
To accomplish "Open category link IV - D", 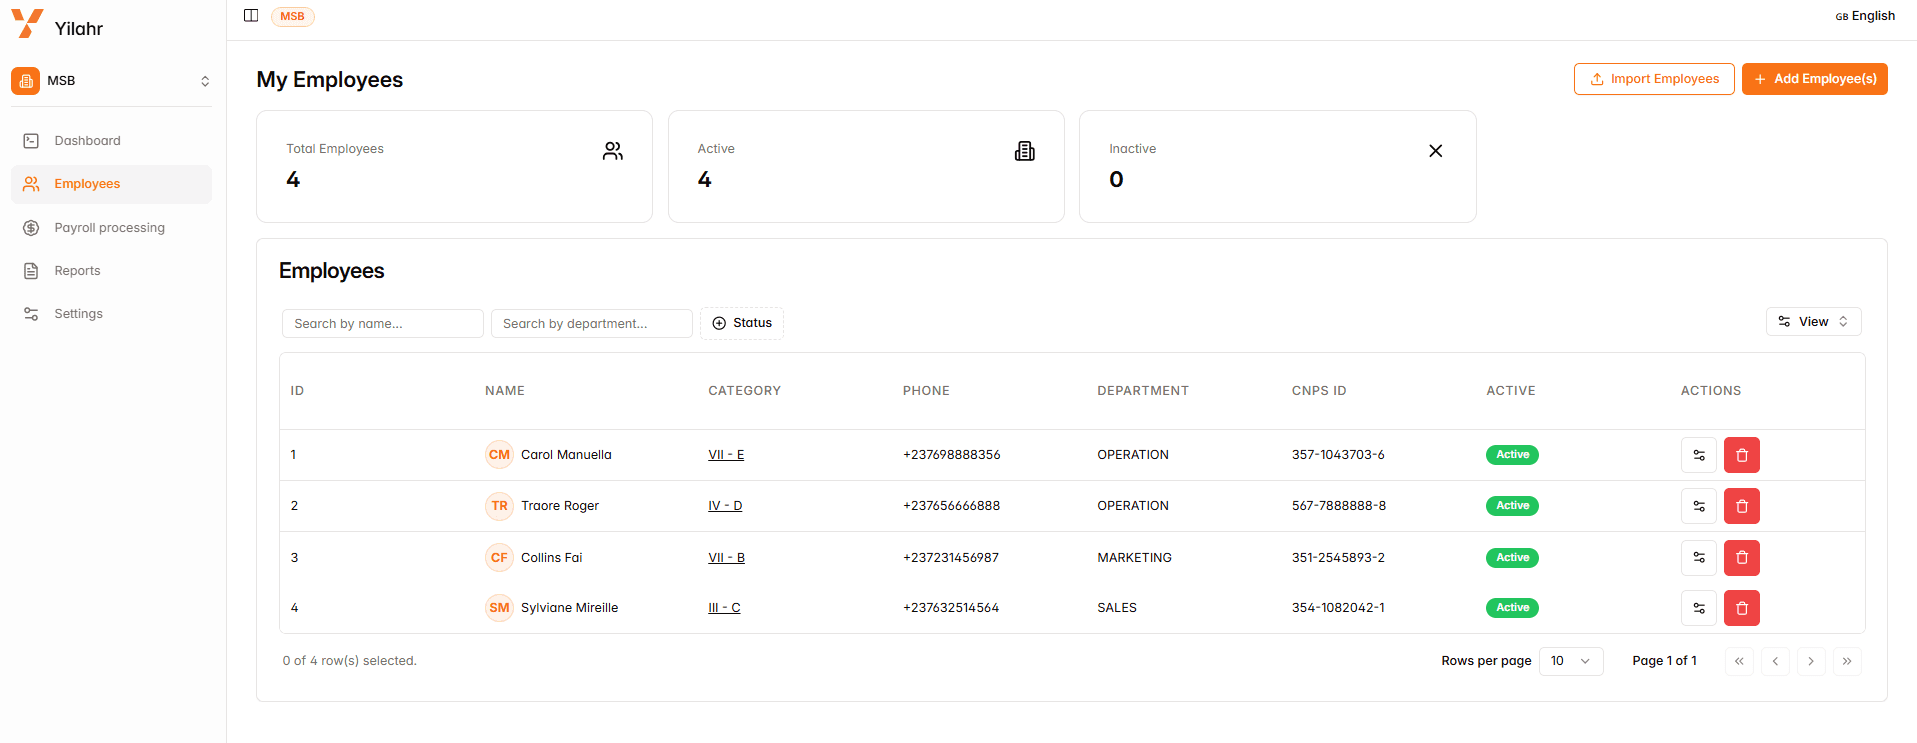I will [x=725, y=506].
